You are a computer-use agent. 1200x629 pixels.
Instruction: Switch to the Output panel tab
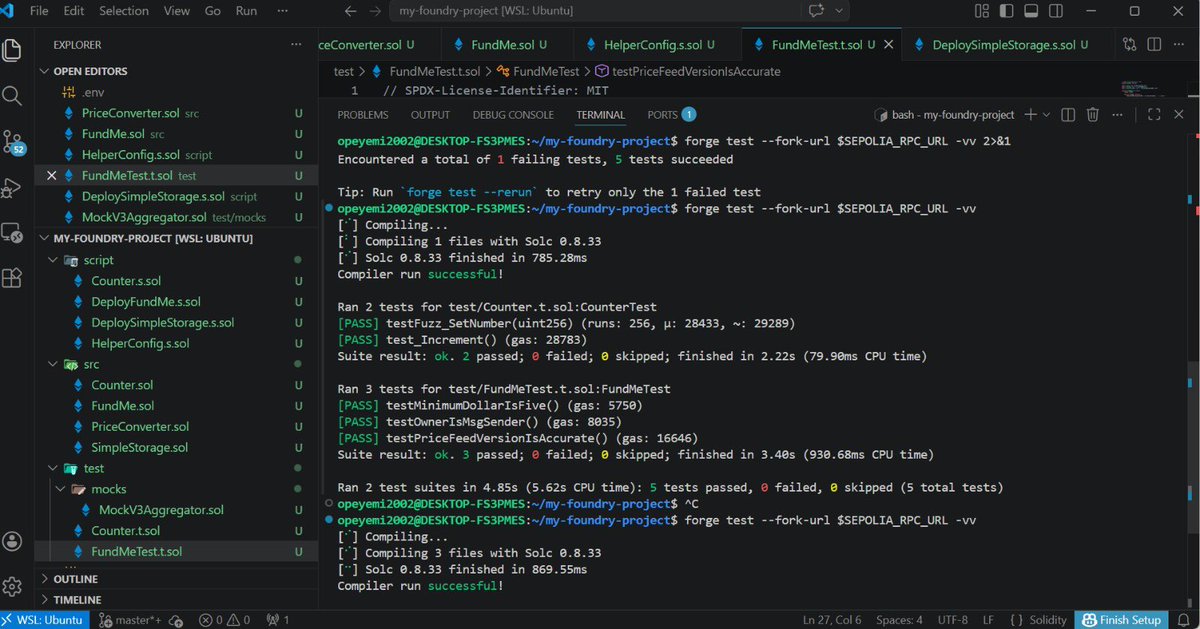click(430, 115)
